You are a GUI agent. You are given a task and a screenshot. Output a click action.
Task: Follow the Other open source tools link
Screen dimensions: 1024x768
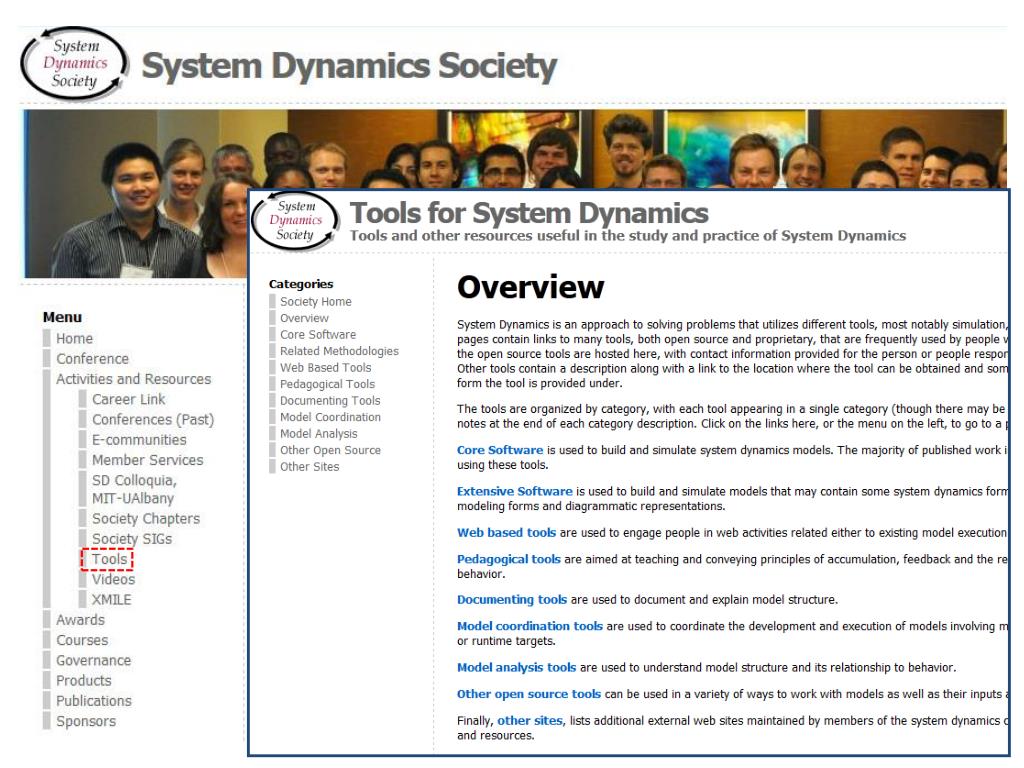[529, 694]
